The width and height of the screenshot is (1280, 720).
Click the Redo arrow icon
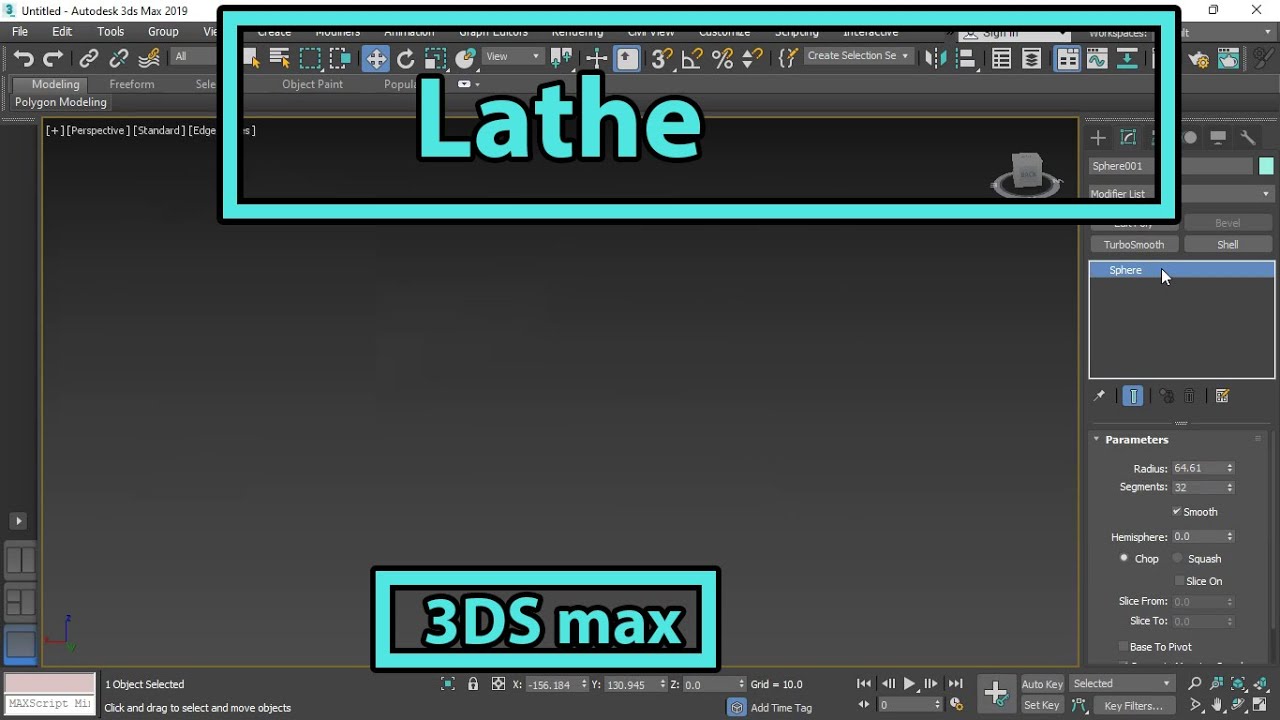(x=53, y=58)
